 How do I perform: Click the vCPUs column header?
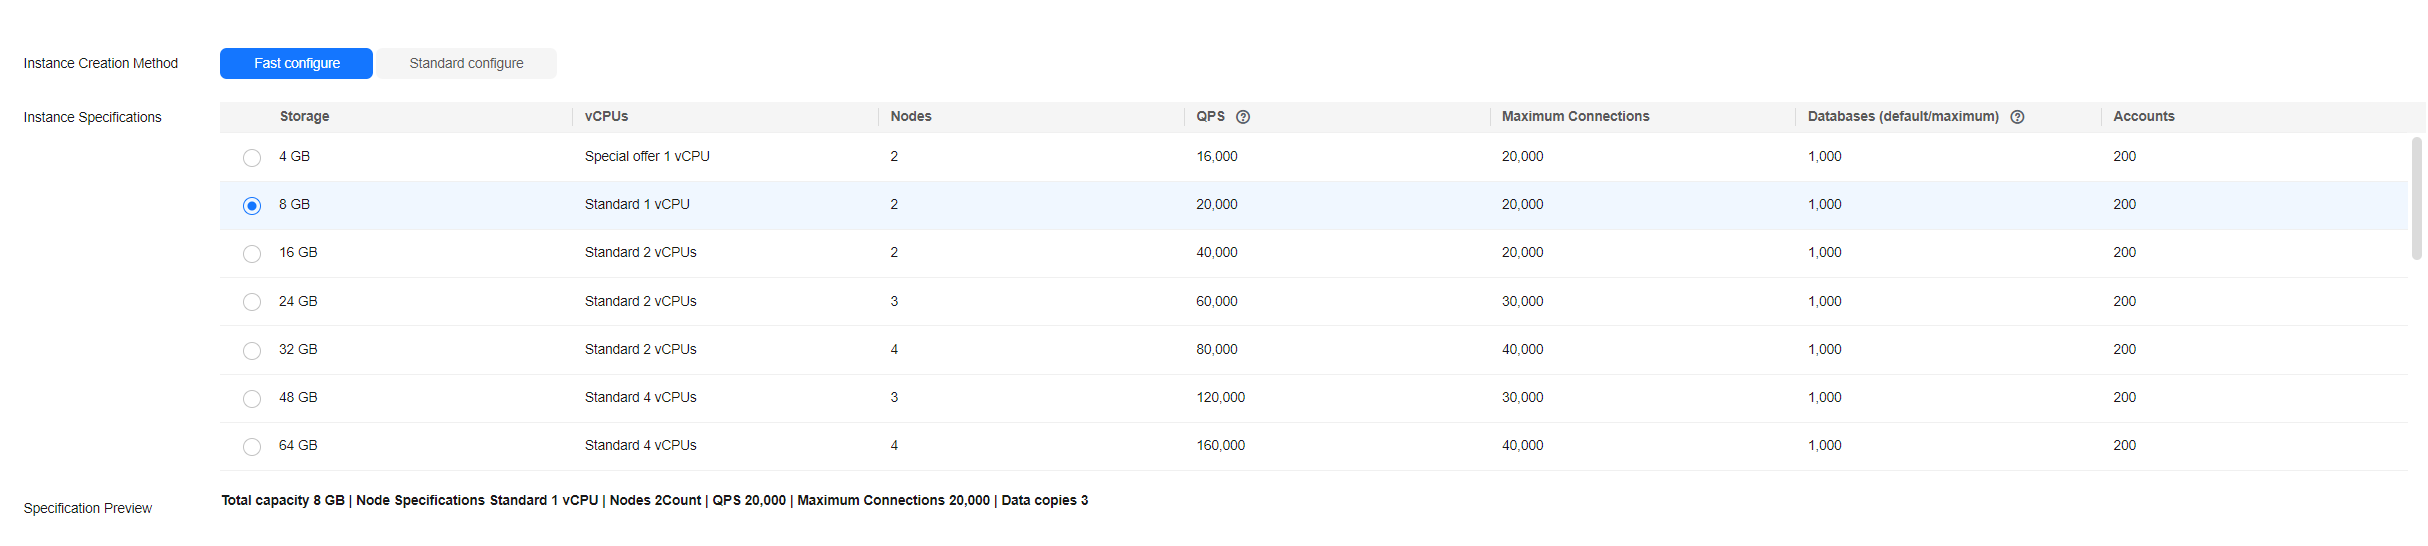(x=606, y=117)
